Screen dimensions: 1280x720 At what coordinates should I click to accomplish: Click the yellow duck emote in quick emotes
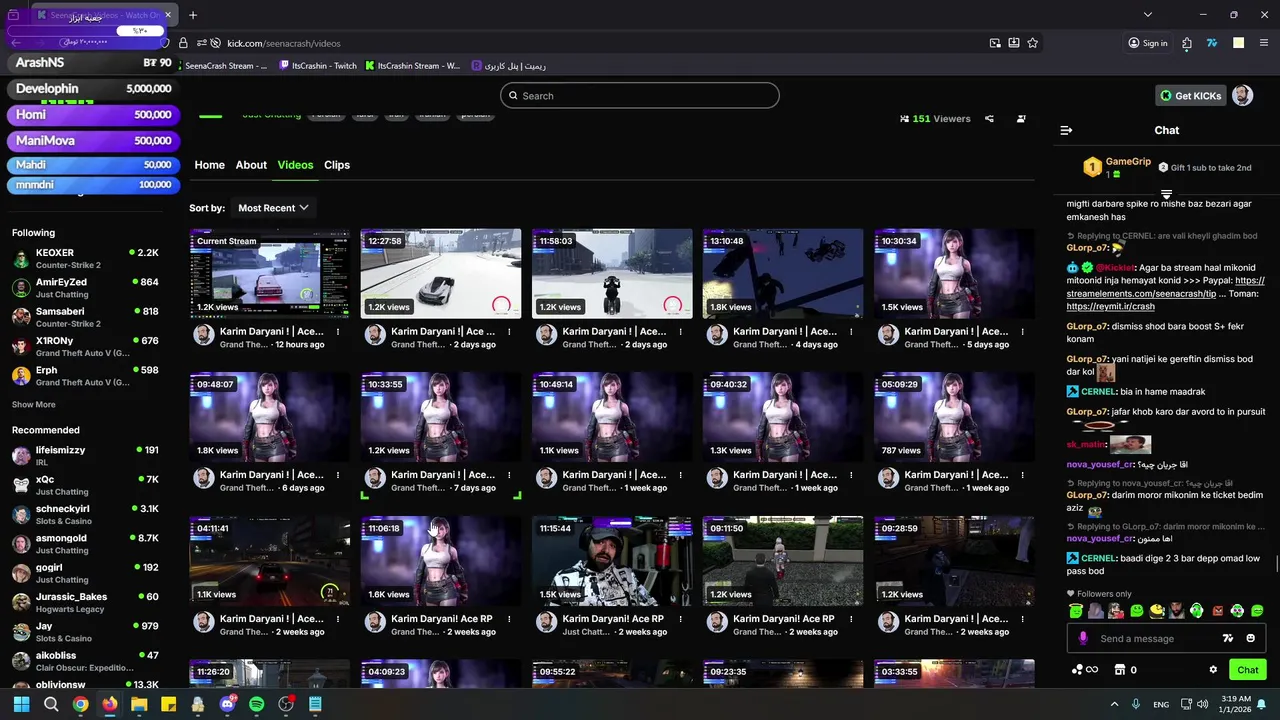point(1157,611)
